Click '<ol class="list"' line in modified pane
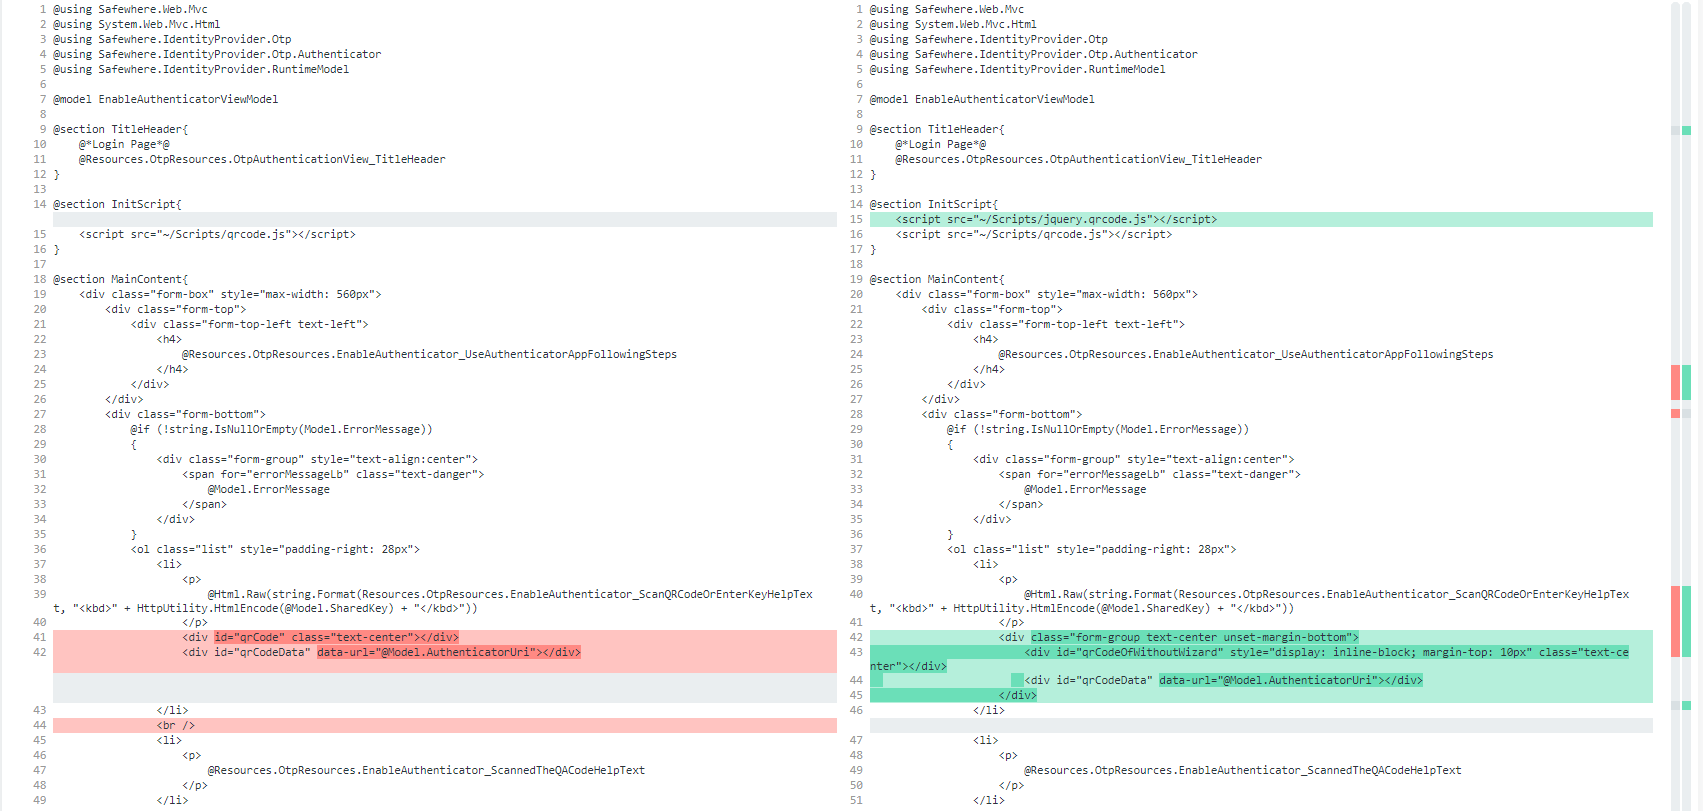The width and height of the screenshot is (1703, 811). pos(1091,549)
